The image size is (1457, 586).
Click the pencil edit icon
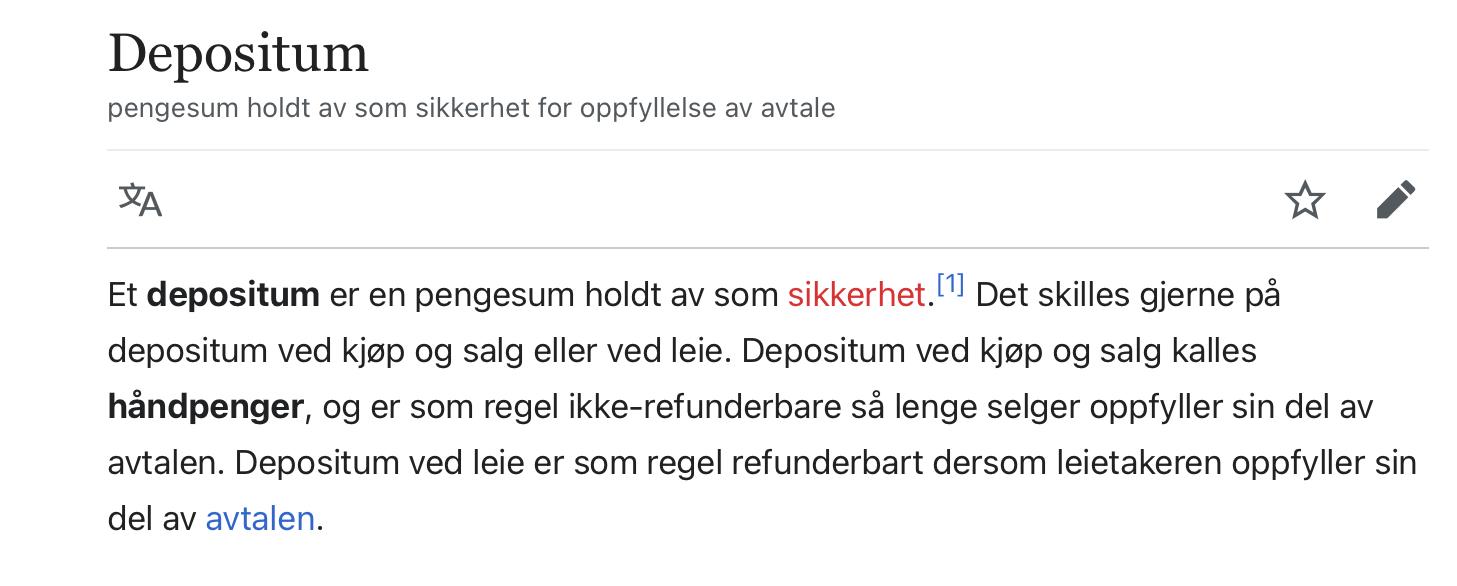[1396, 200]
